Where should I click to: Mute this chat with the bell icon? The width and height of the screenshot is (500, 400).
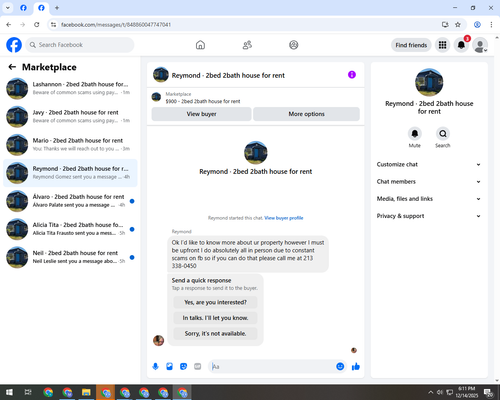(x=415, y=134)
